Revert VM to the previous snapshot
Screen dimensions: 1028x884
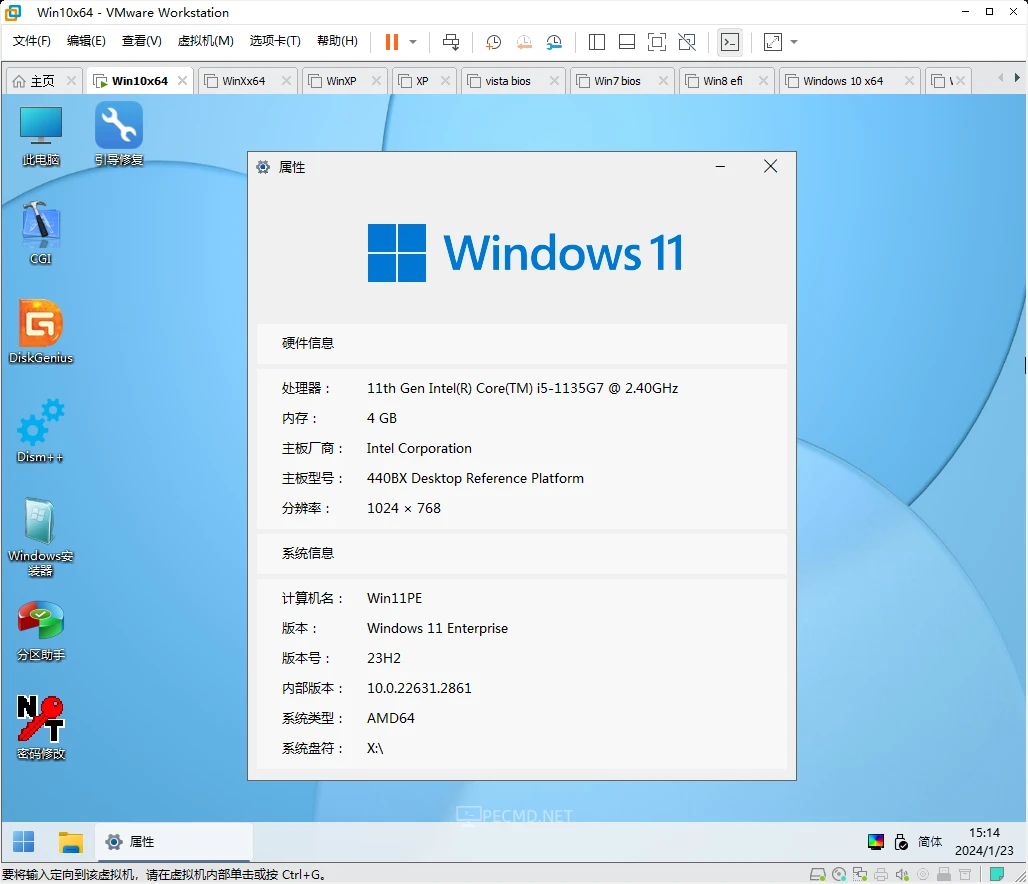click(x=524, y=42)
